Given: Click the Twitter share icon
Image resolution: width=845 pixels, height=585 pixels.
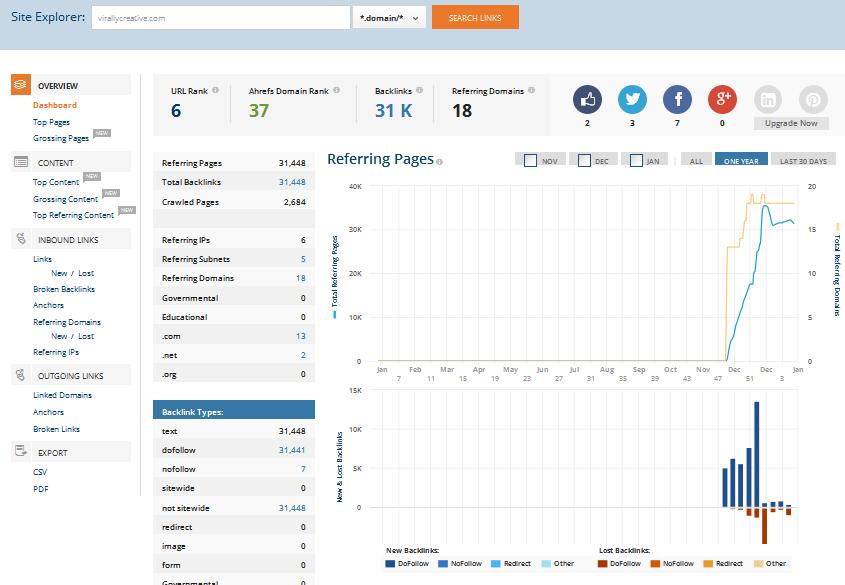Looking at the screenshot, I should pos(632,99).
